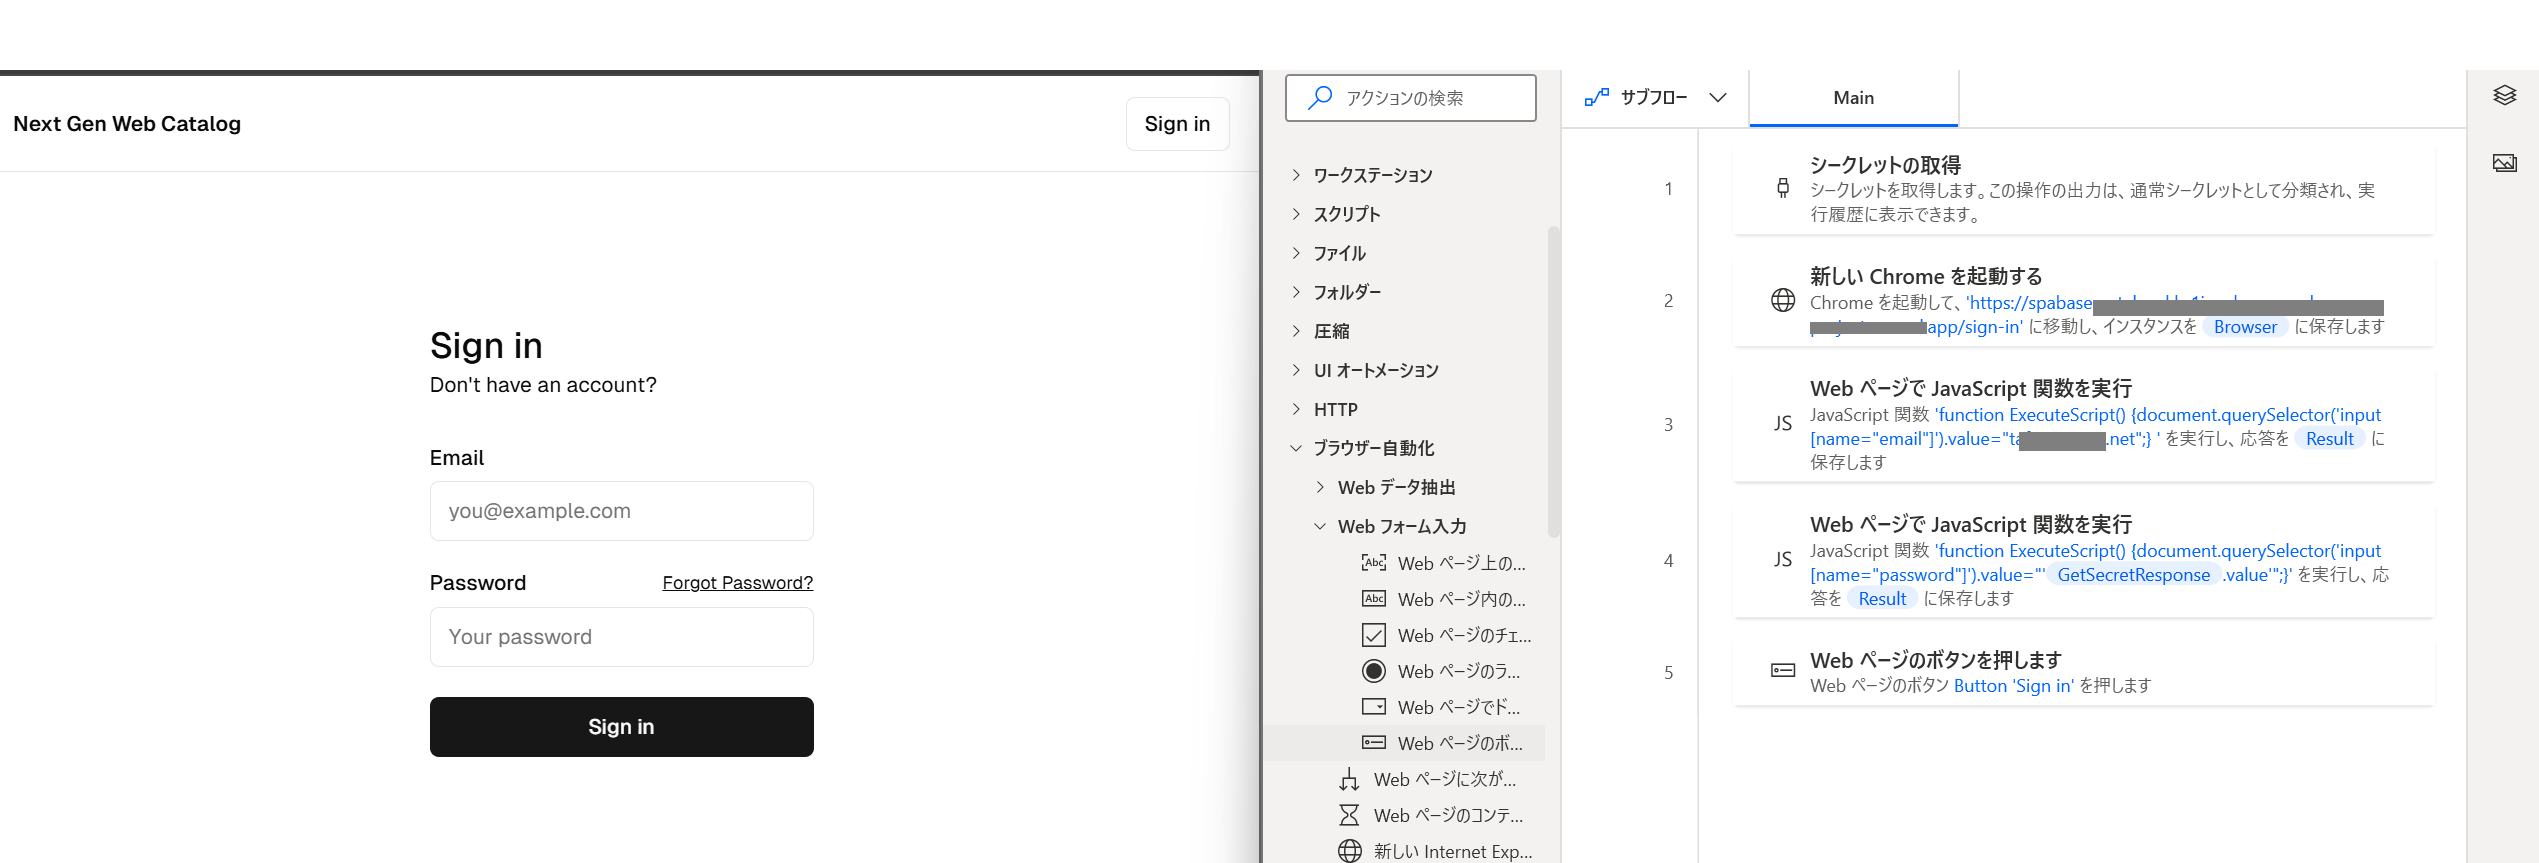Click the hourglass icon beside Web ページのコンテ...

(1349, 815)
